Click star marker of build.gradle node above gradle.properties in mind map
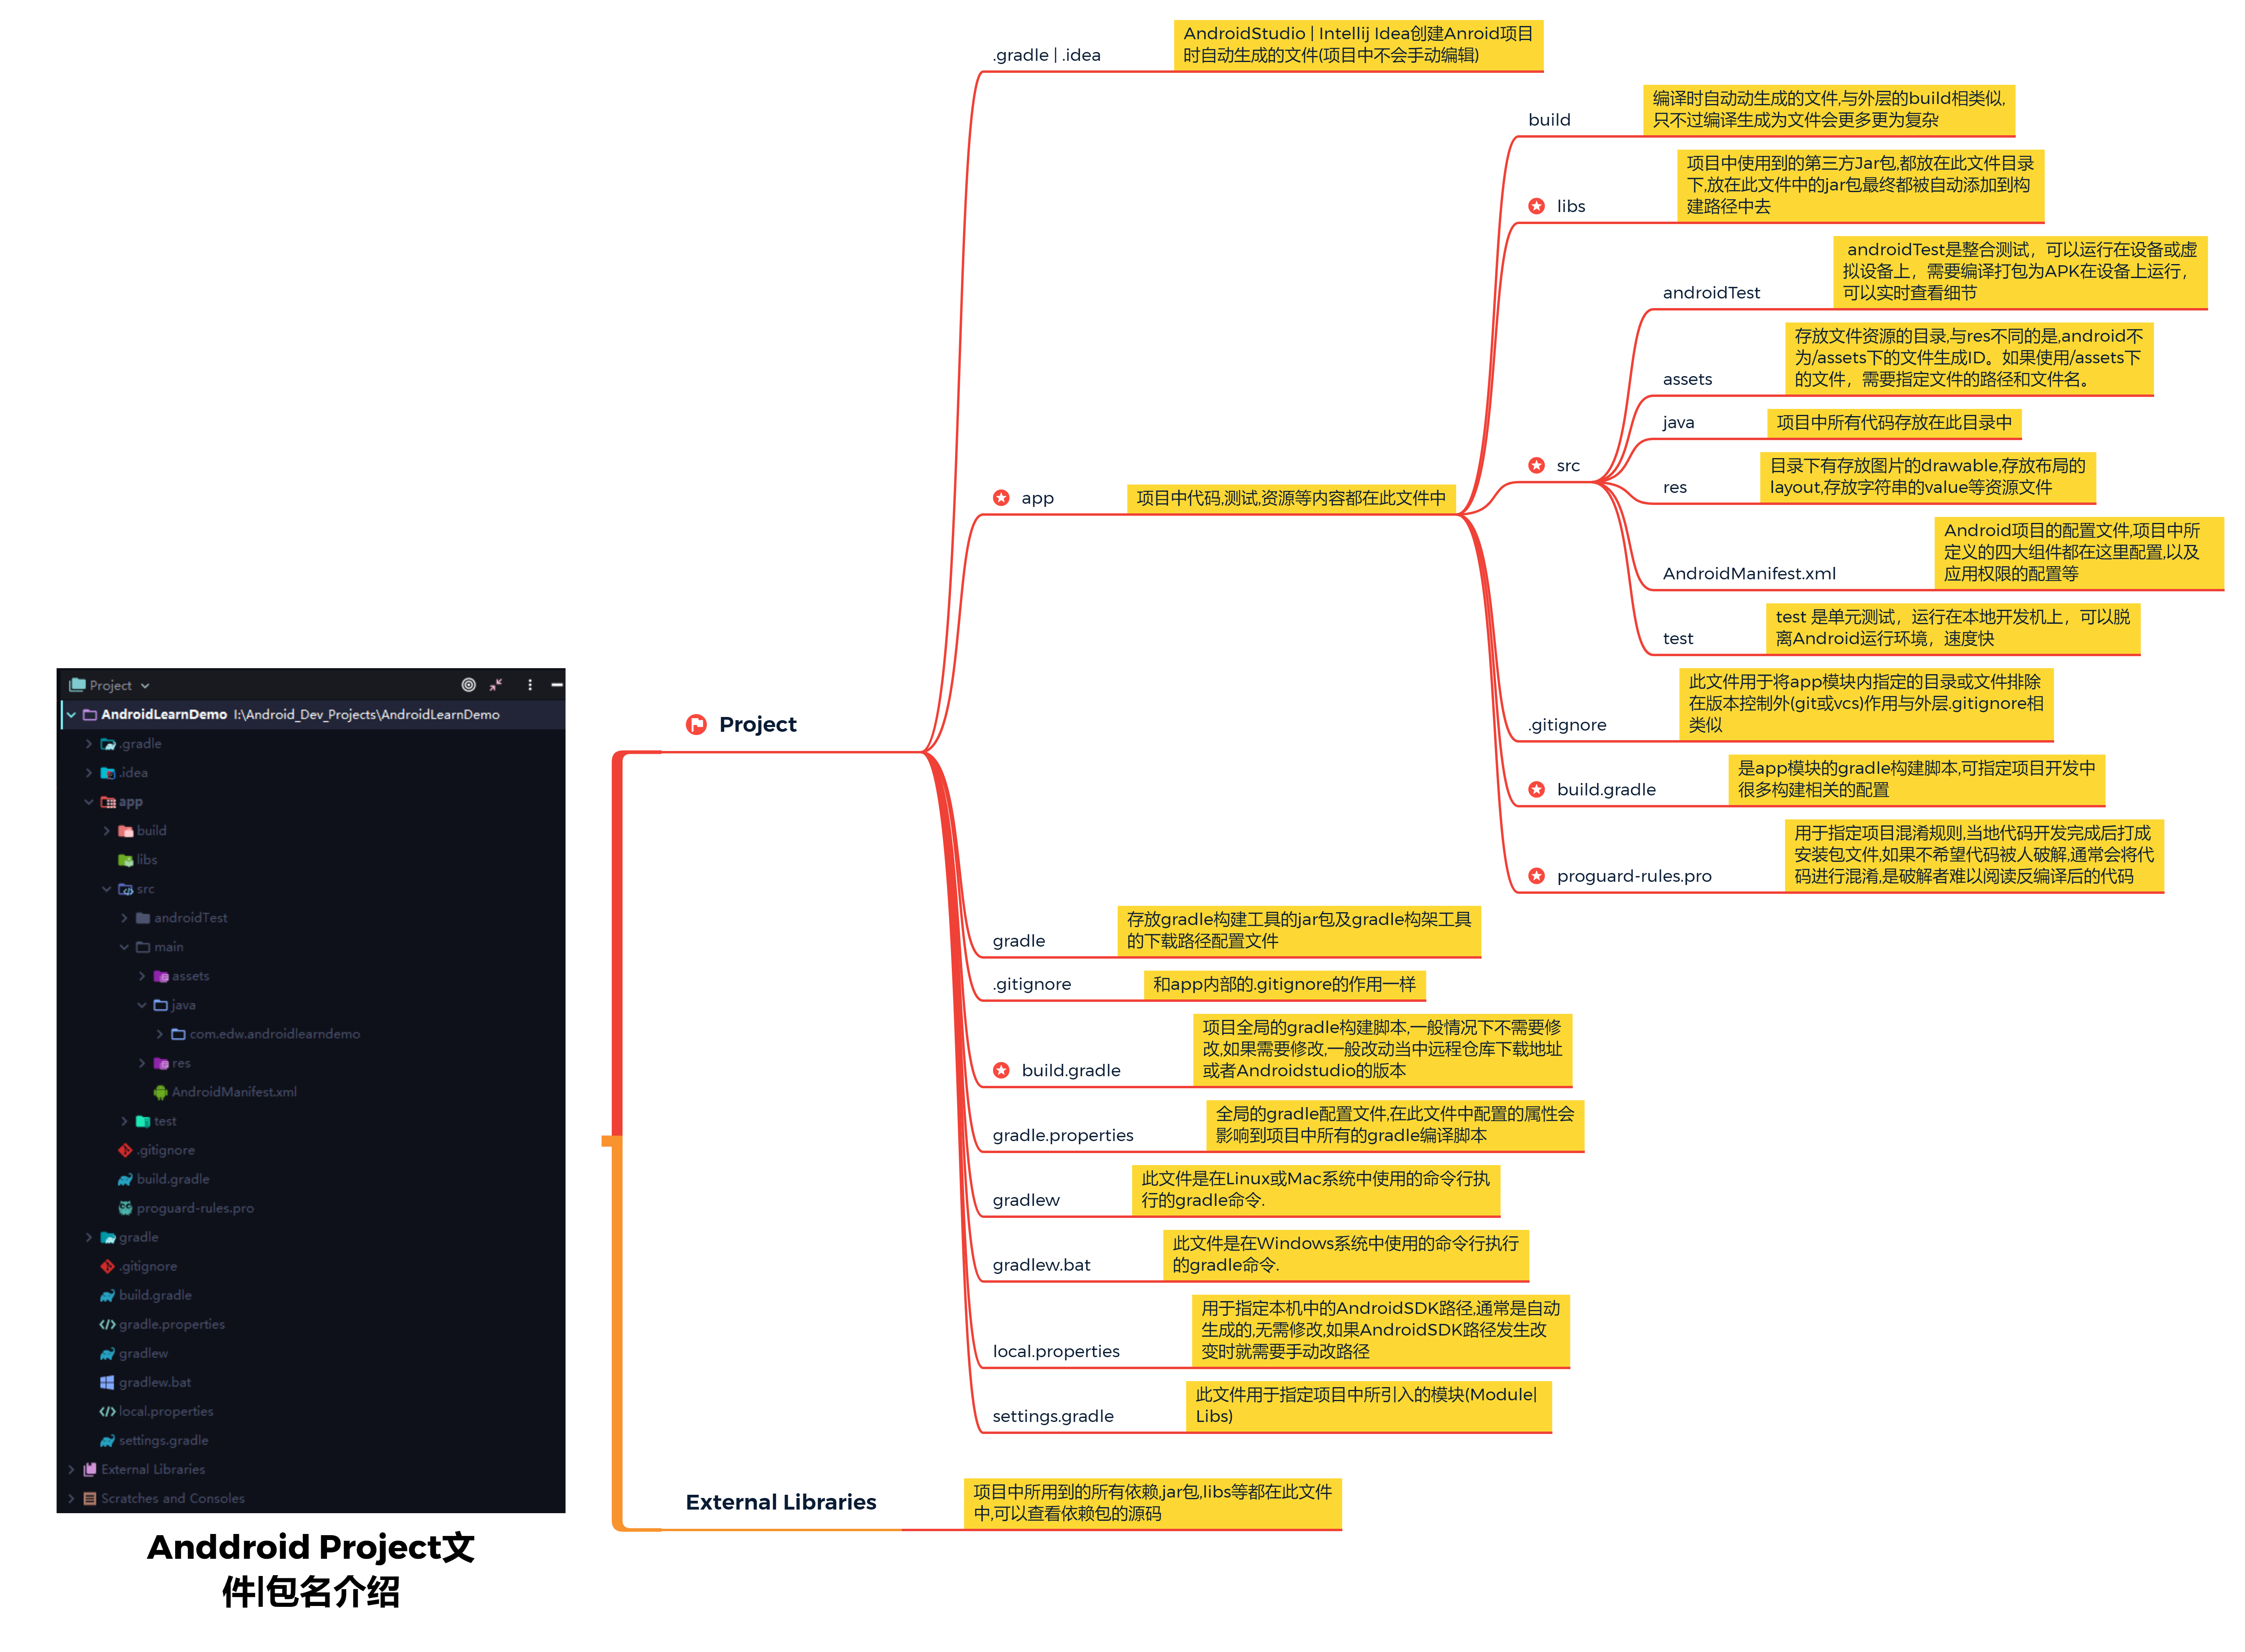Image resolution: width=2245 pixels, height=1652 pixels. point(1001,1070)
